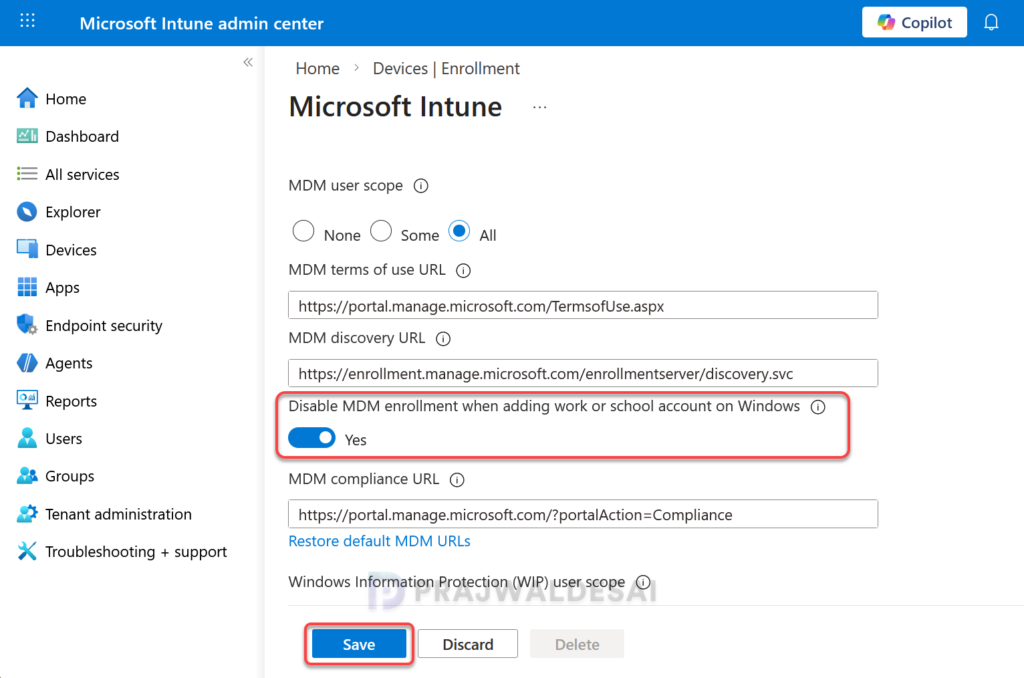Open Agents in left navigation
The image size is (1024, 678).
coord(69,363)
